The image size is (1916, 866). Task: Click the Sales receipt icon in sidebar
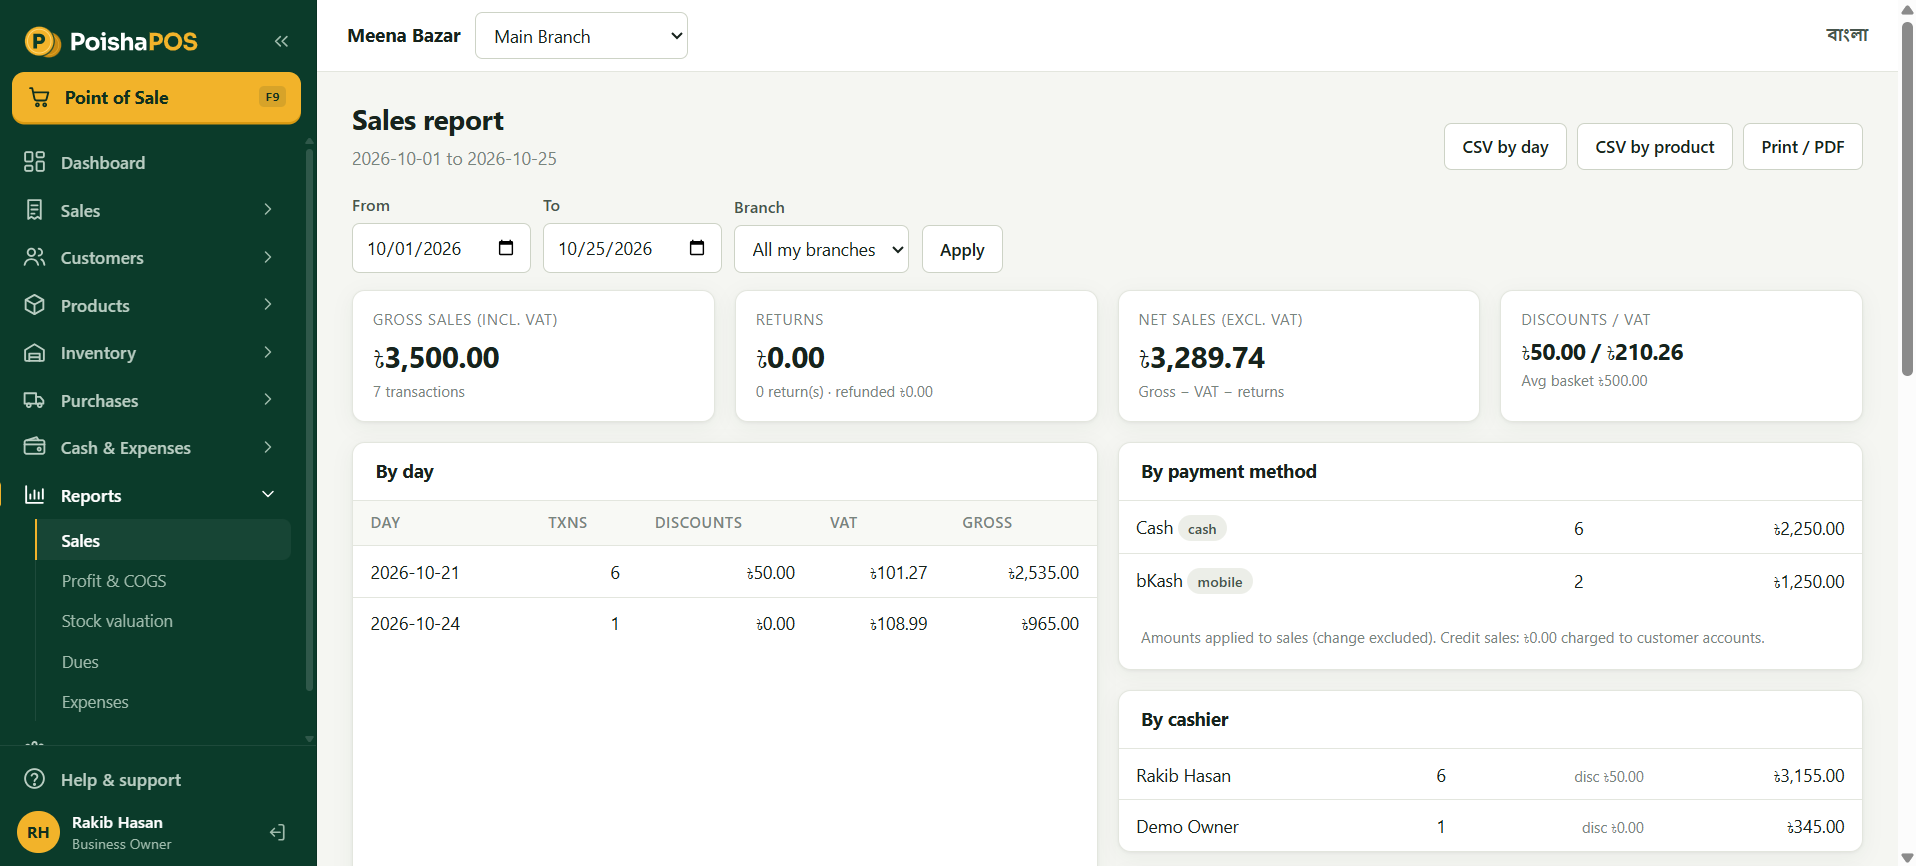pyautogui.click(x=35, y=210)
